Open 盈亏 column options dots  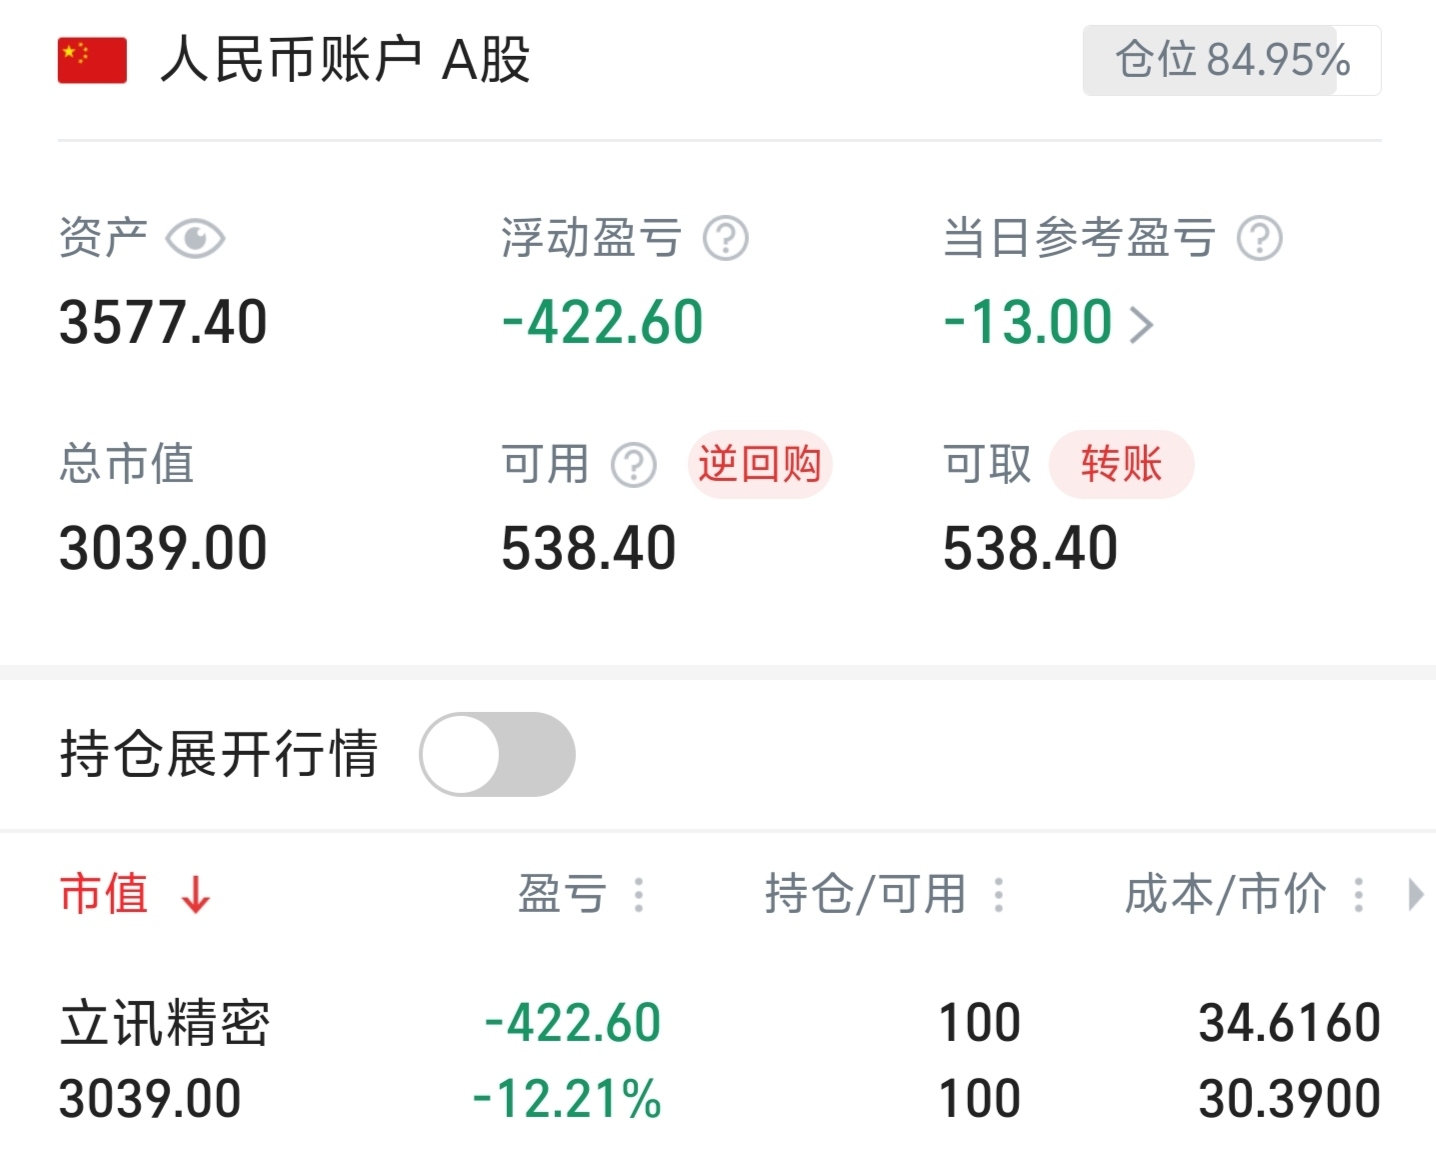click(x=639, y=894)
